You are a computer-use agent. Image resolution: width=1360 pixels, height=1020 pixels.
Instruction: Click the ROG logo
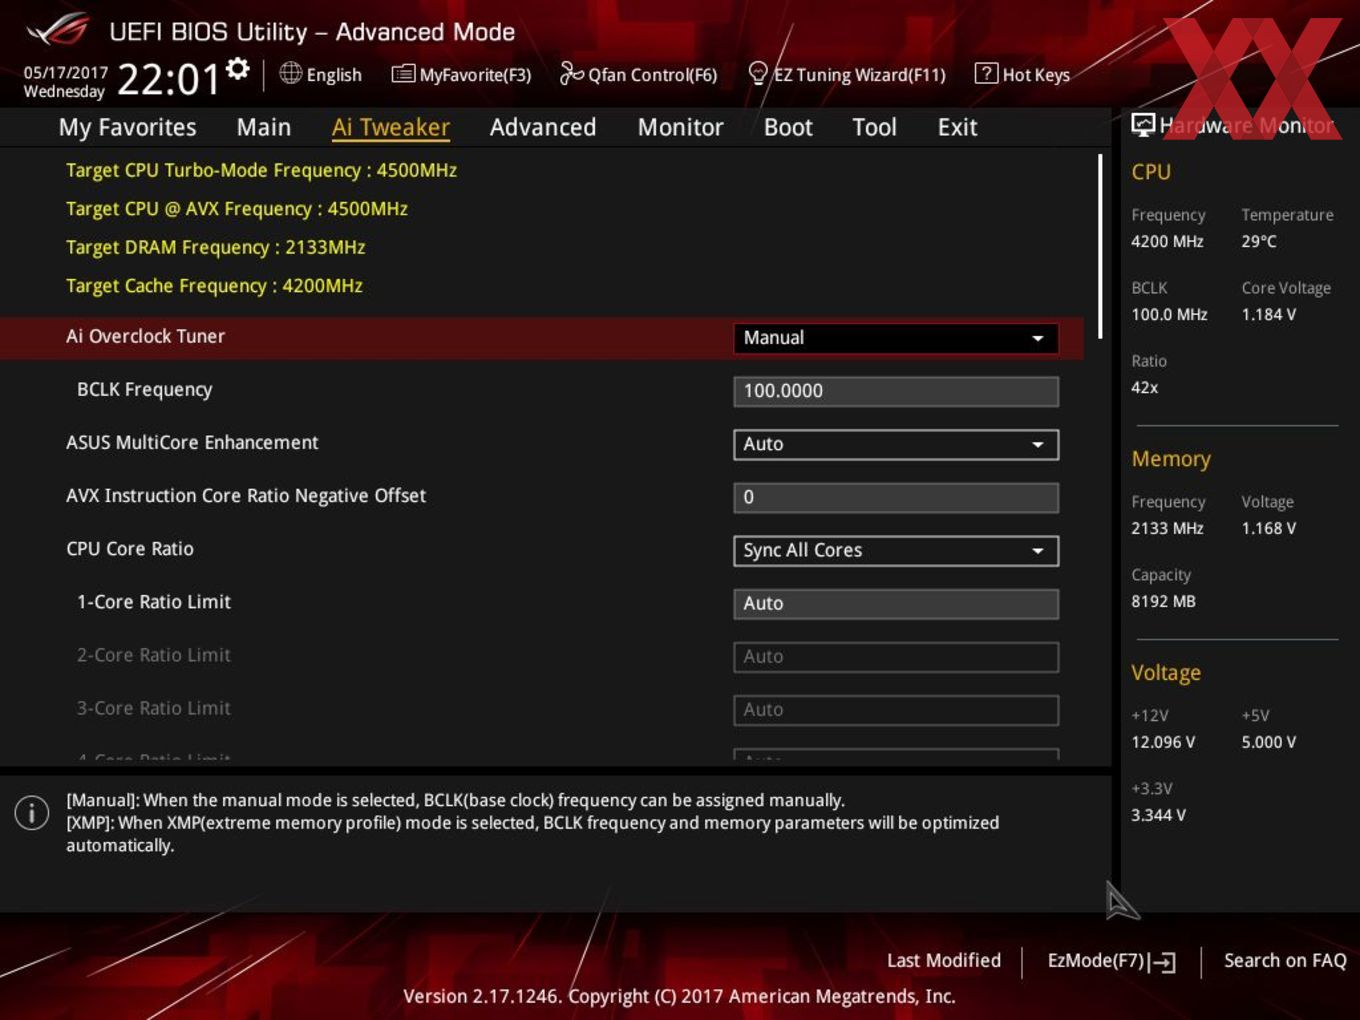coord(58,31)
